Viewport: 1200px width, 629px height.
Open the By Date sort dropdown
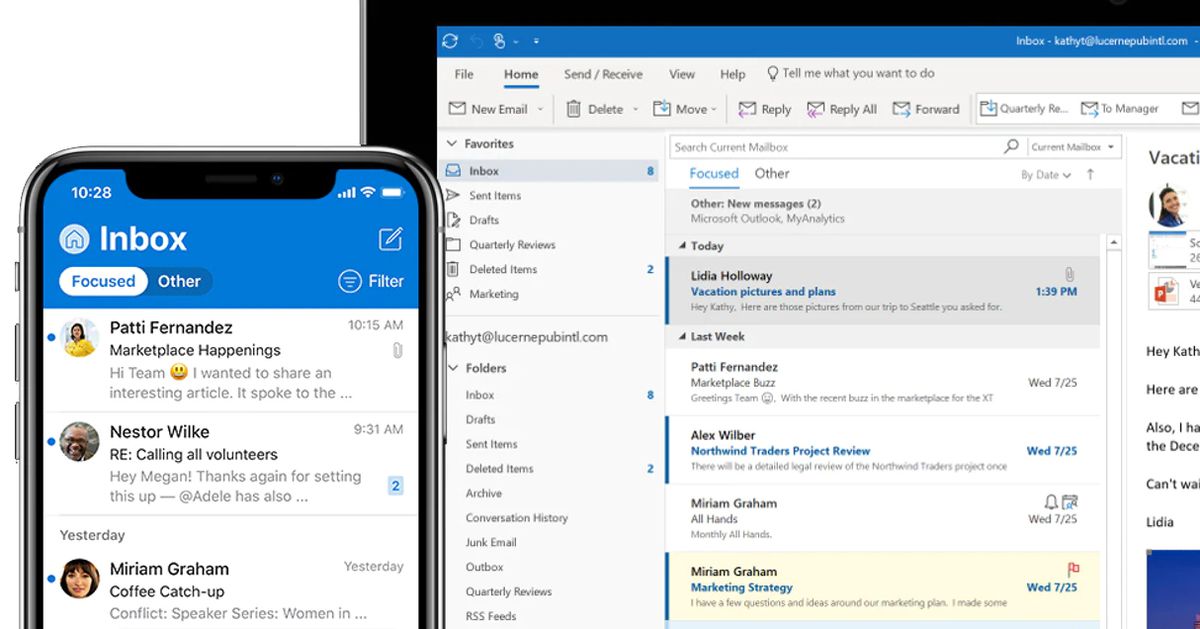[1044, 174]
